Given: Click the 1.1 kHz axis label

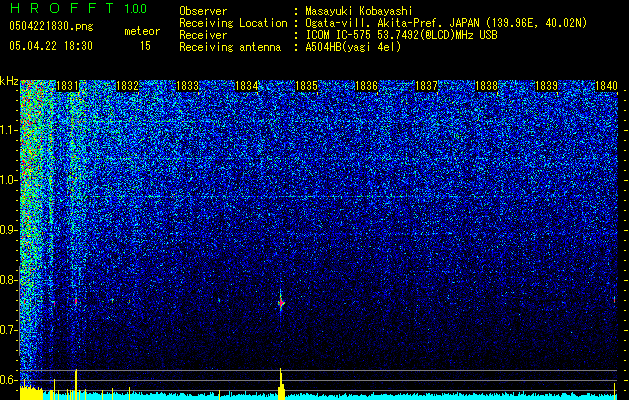Looking at the screenshot, I should (9, 130).
